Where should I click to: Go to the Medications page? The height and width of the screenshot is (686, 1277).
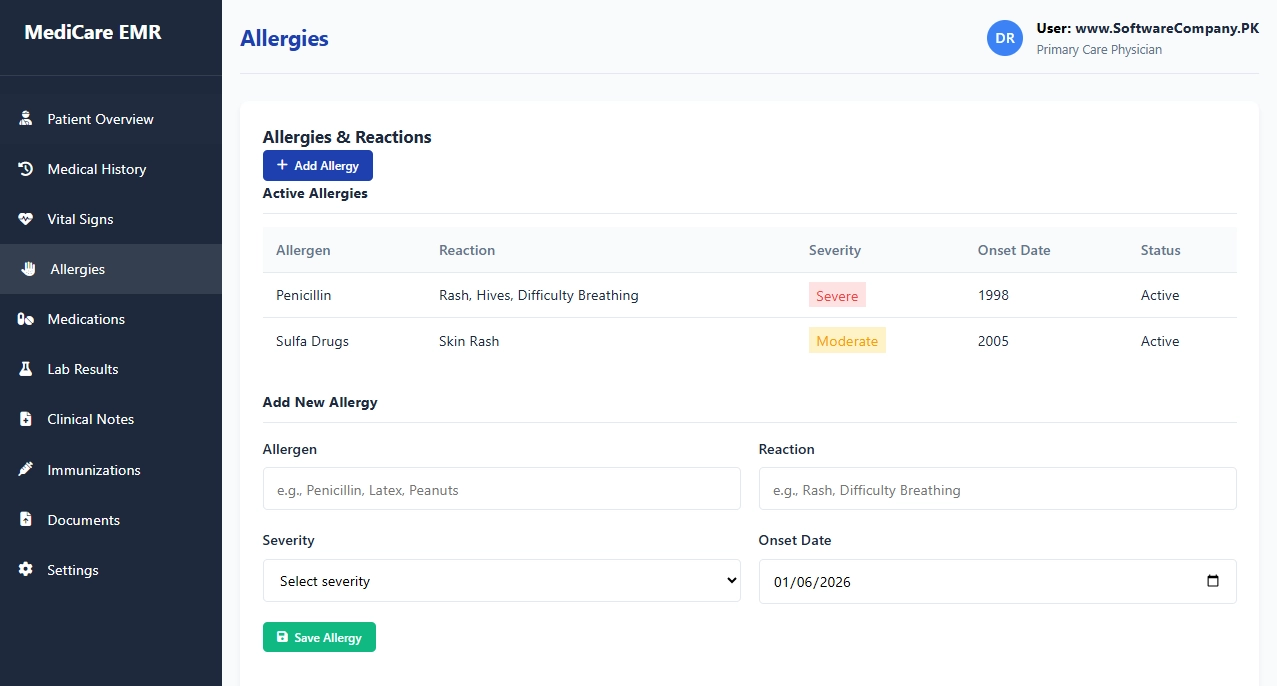86,319
